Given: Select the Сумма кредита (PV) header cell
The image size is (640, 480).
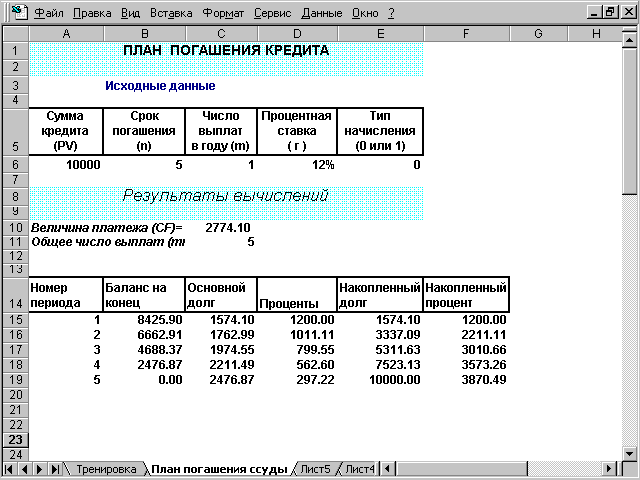Looking at the screenshot, I should (66, 131).
